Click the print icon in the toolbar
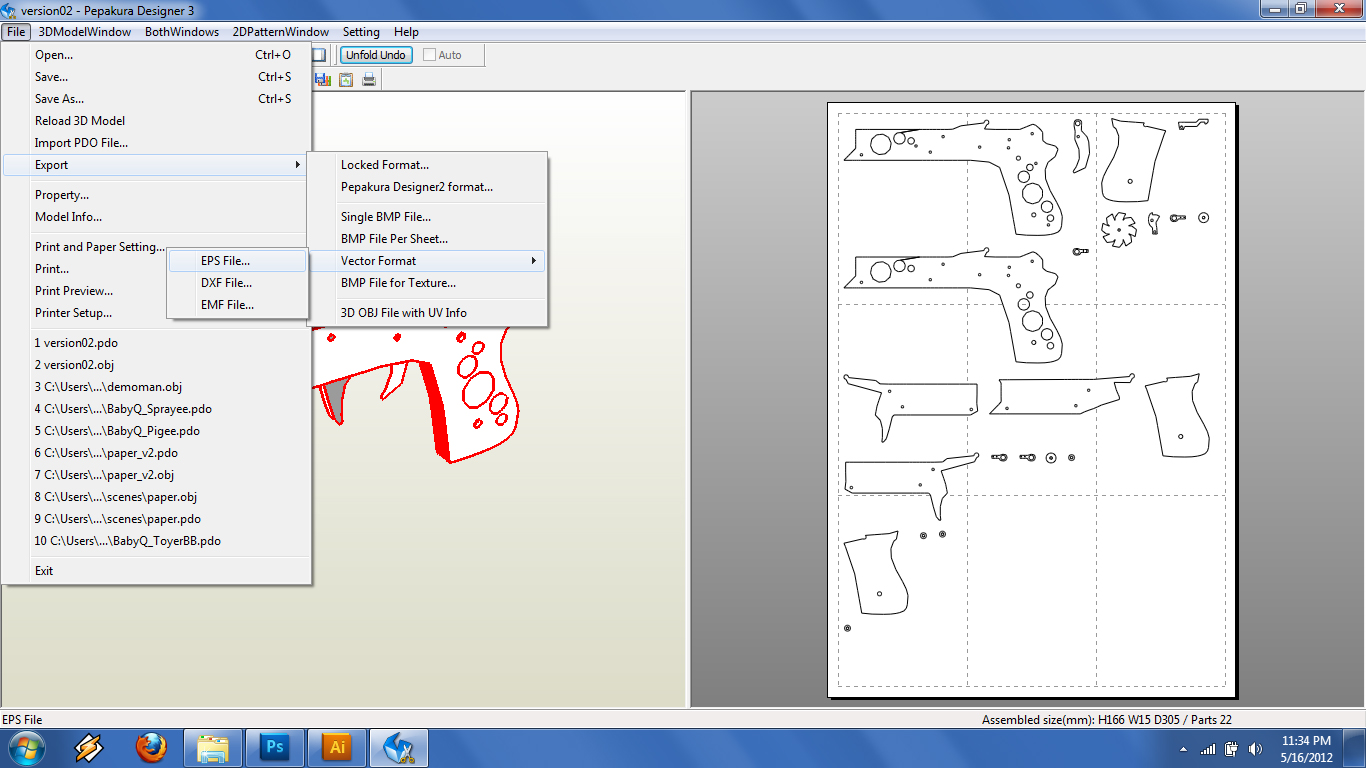1366x768 pixels. pyautogui.click(x=369, y=80)
